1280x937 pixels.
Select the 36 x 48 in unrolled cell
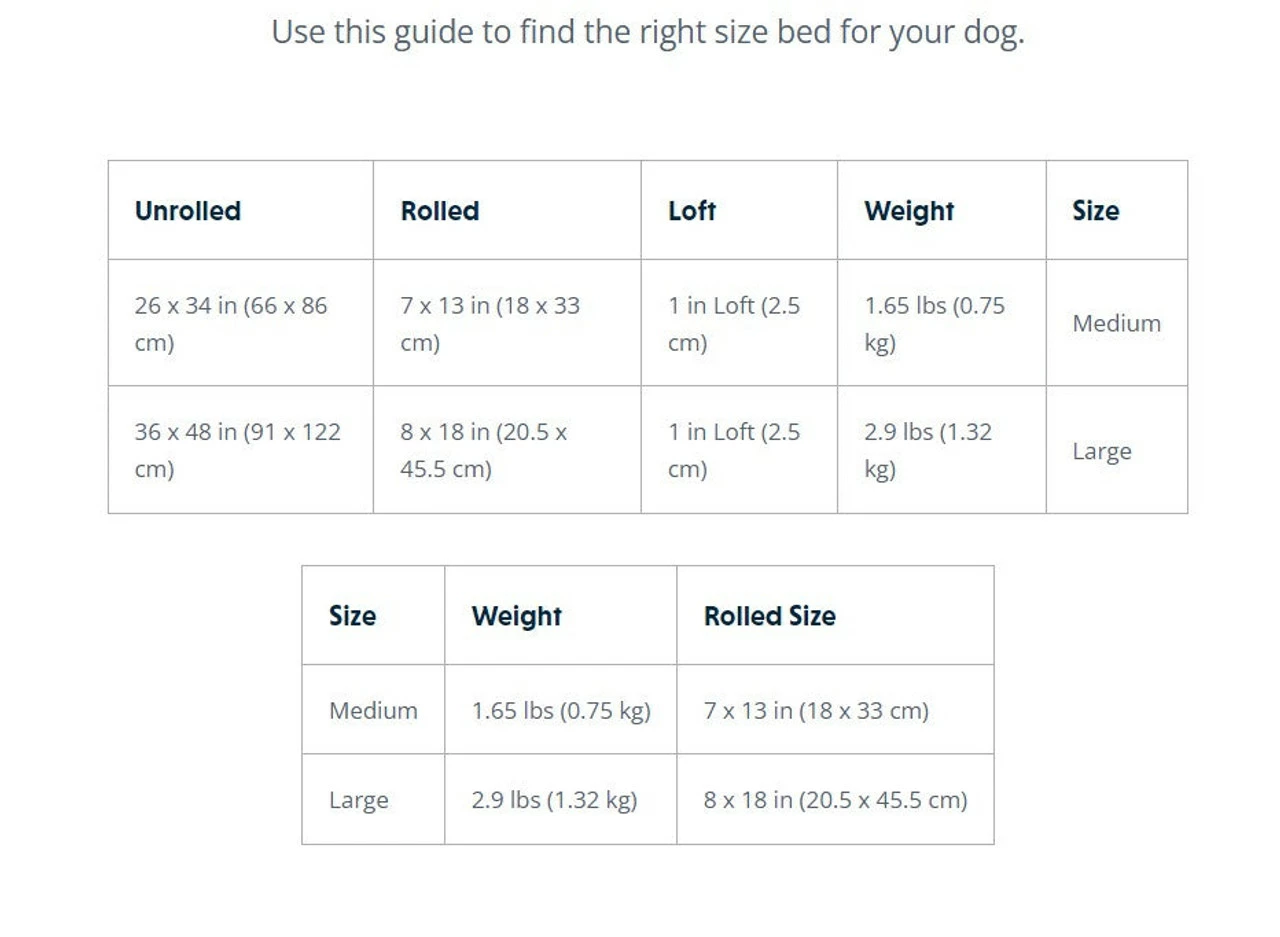(237, 450)
